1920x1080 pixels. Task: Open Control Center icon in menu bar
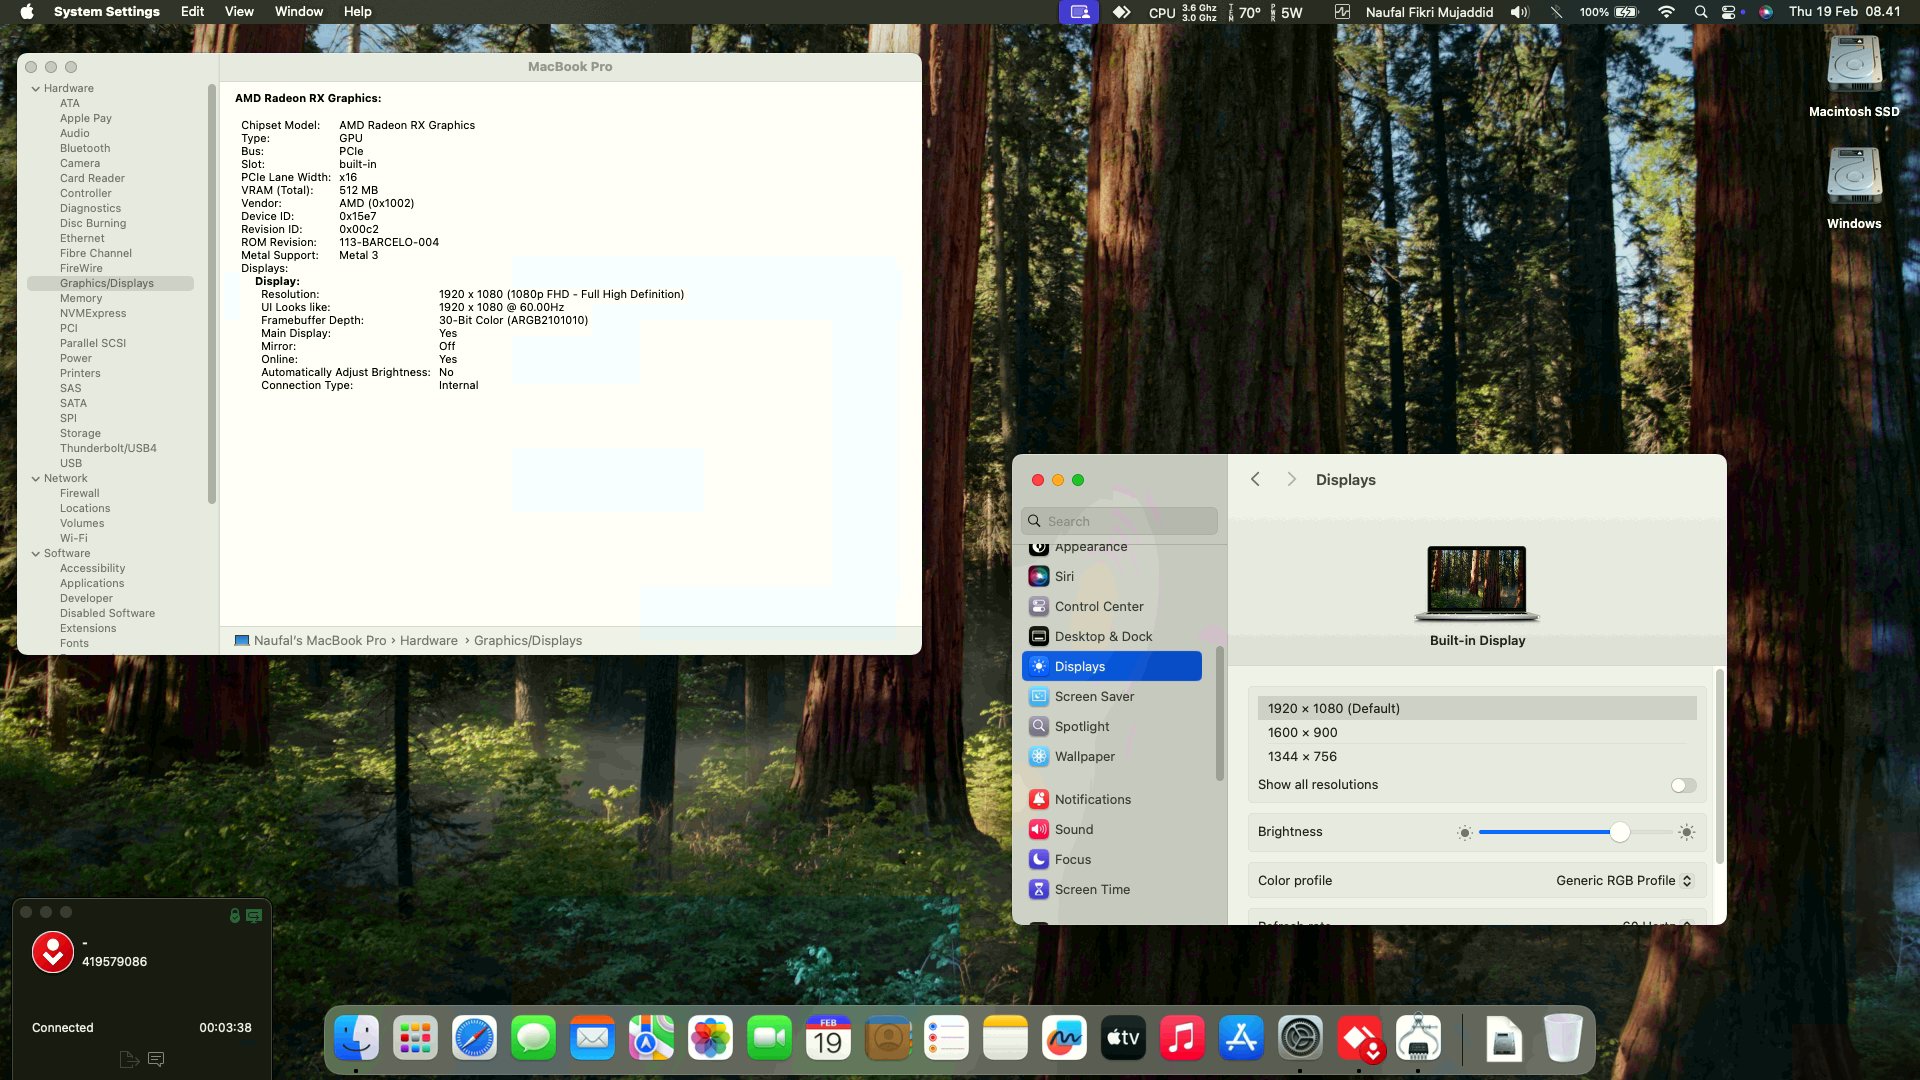(x=1731, y=12)
